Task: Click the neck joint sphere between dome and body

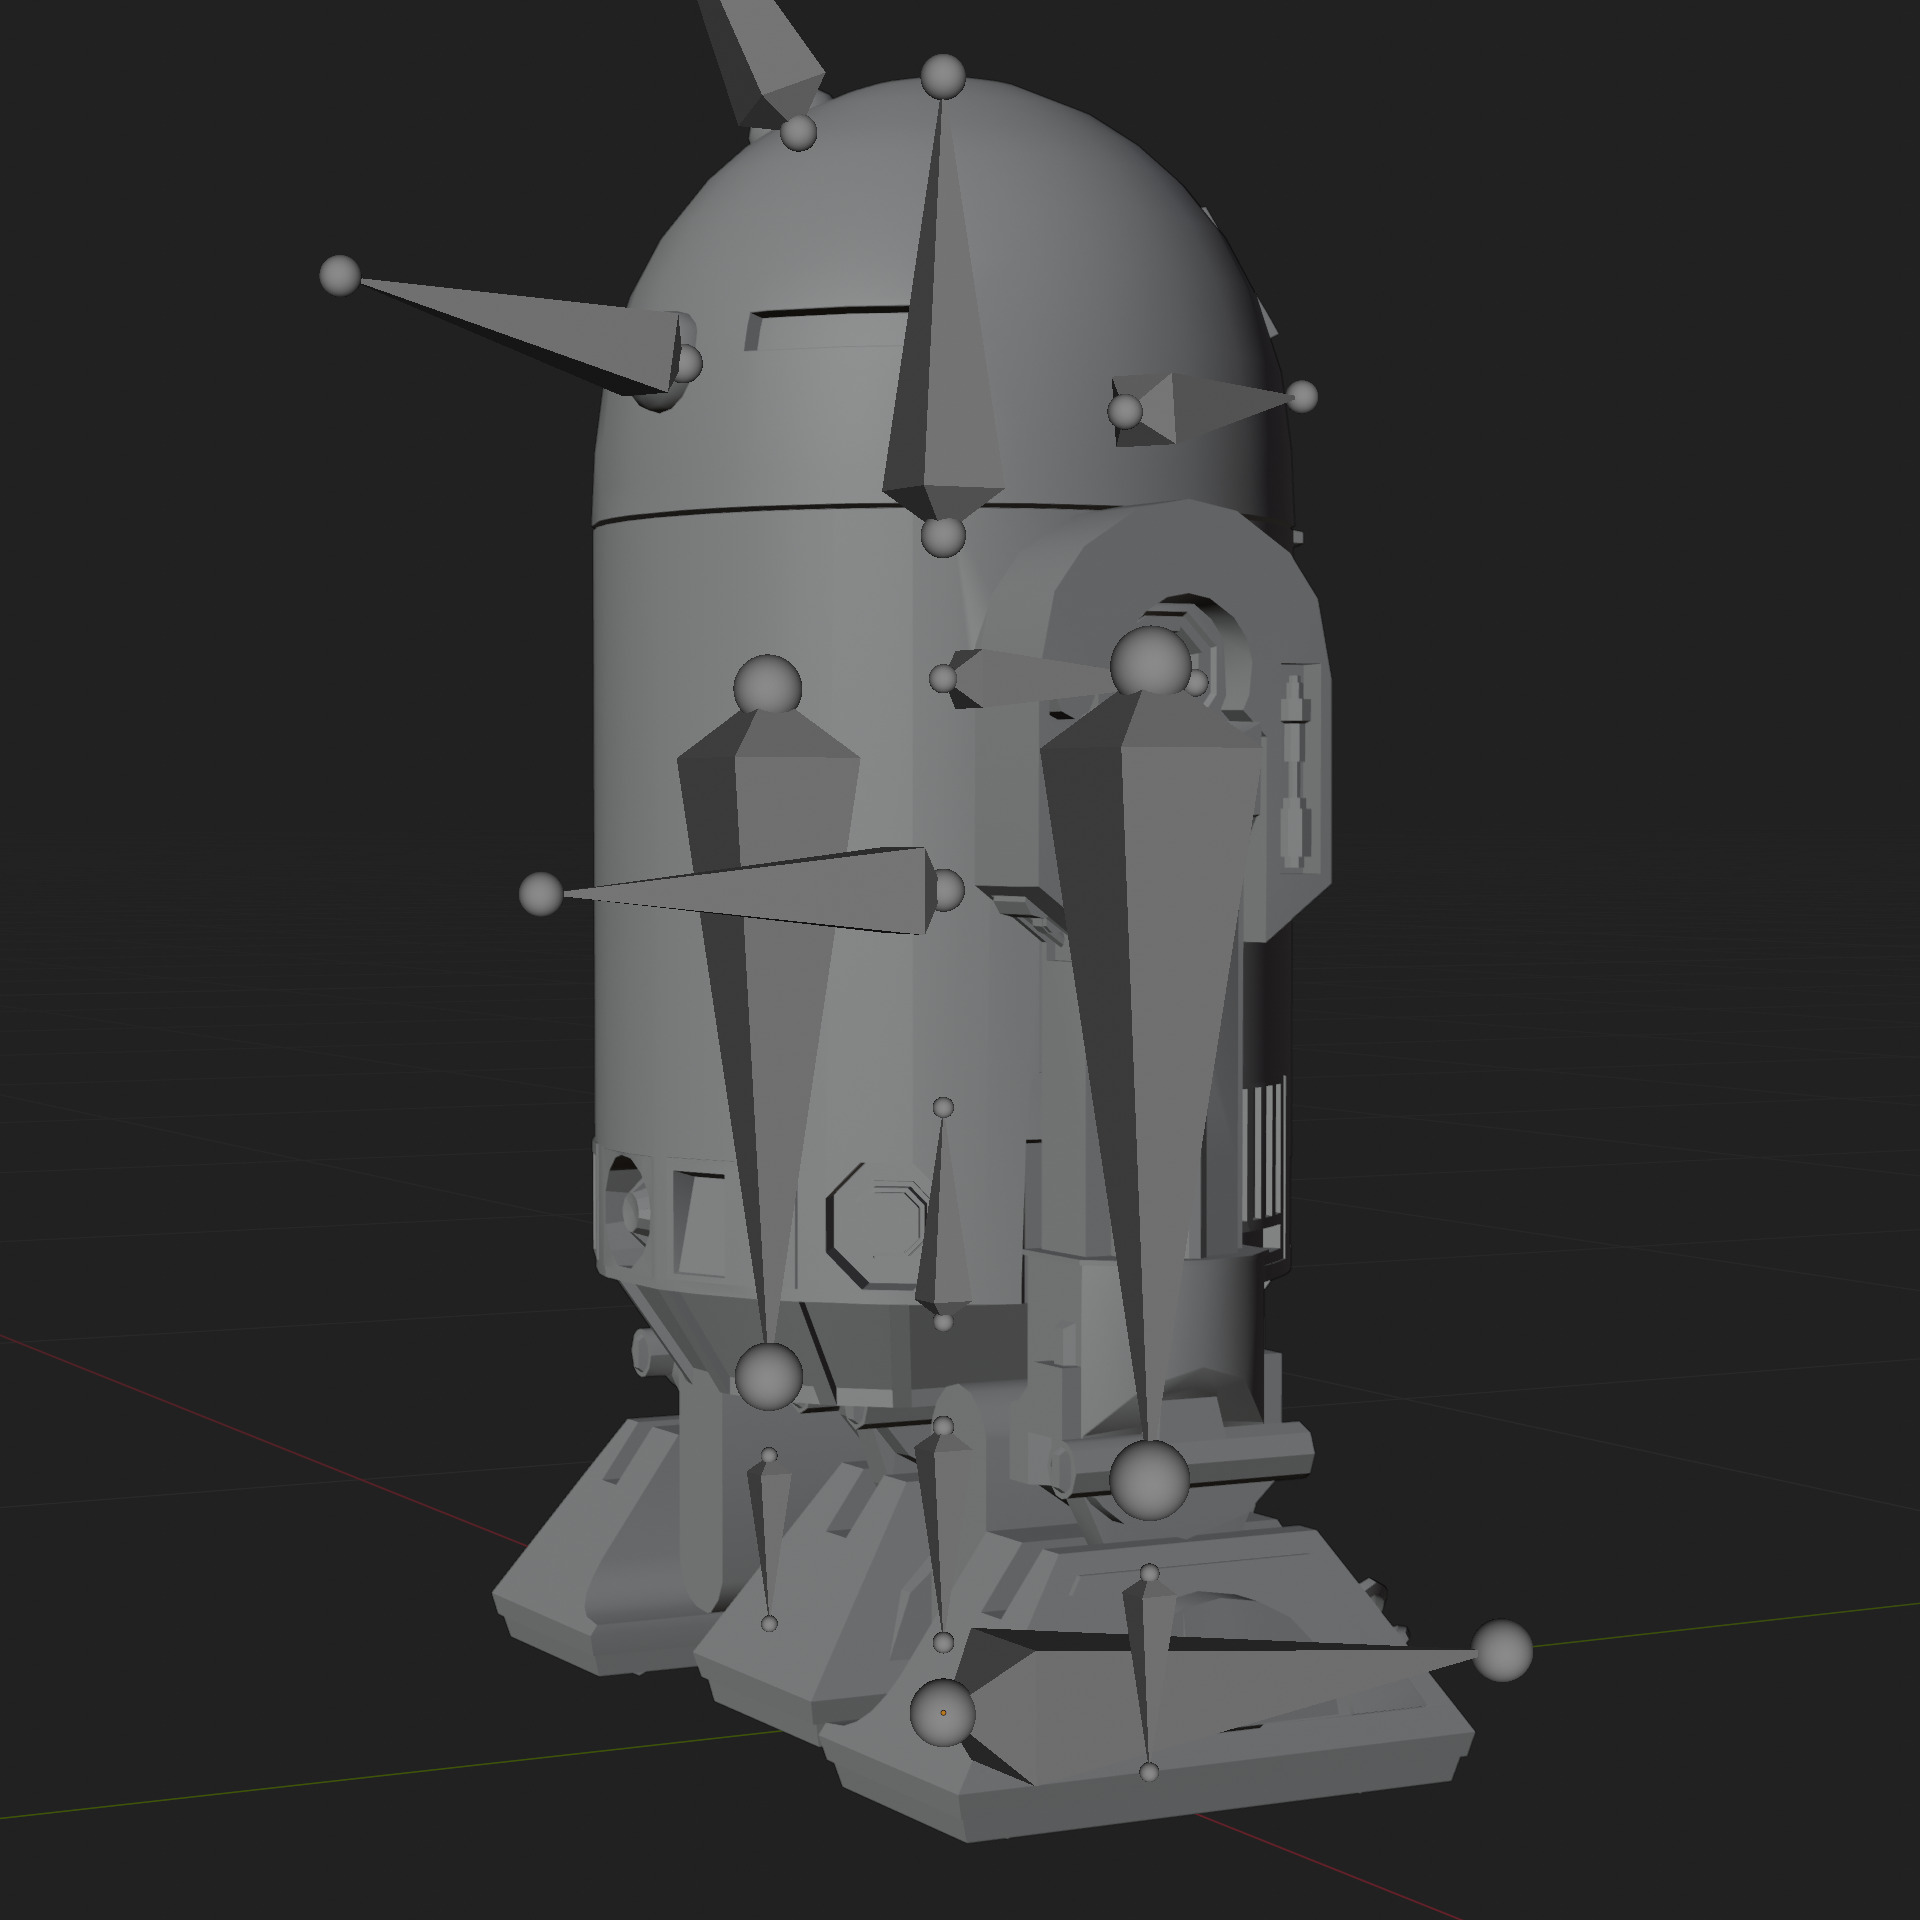Action: pyautogui.click(x=942, y=537)
